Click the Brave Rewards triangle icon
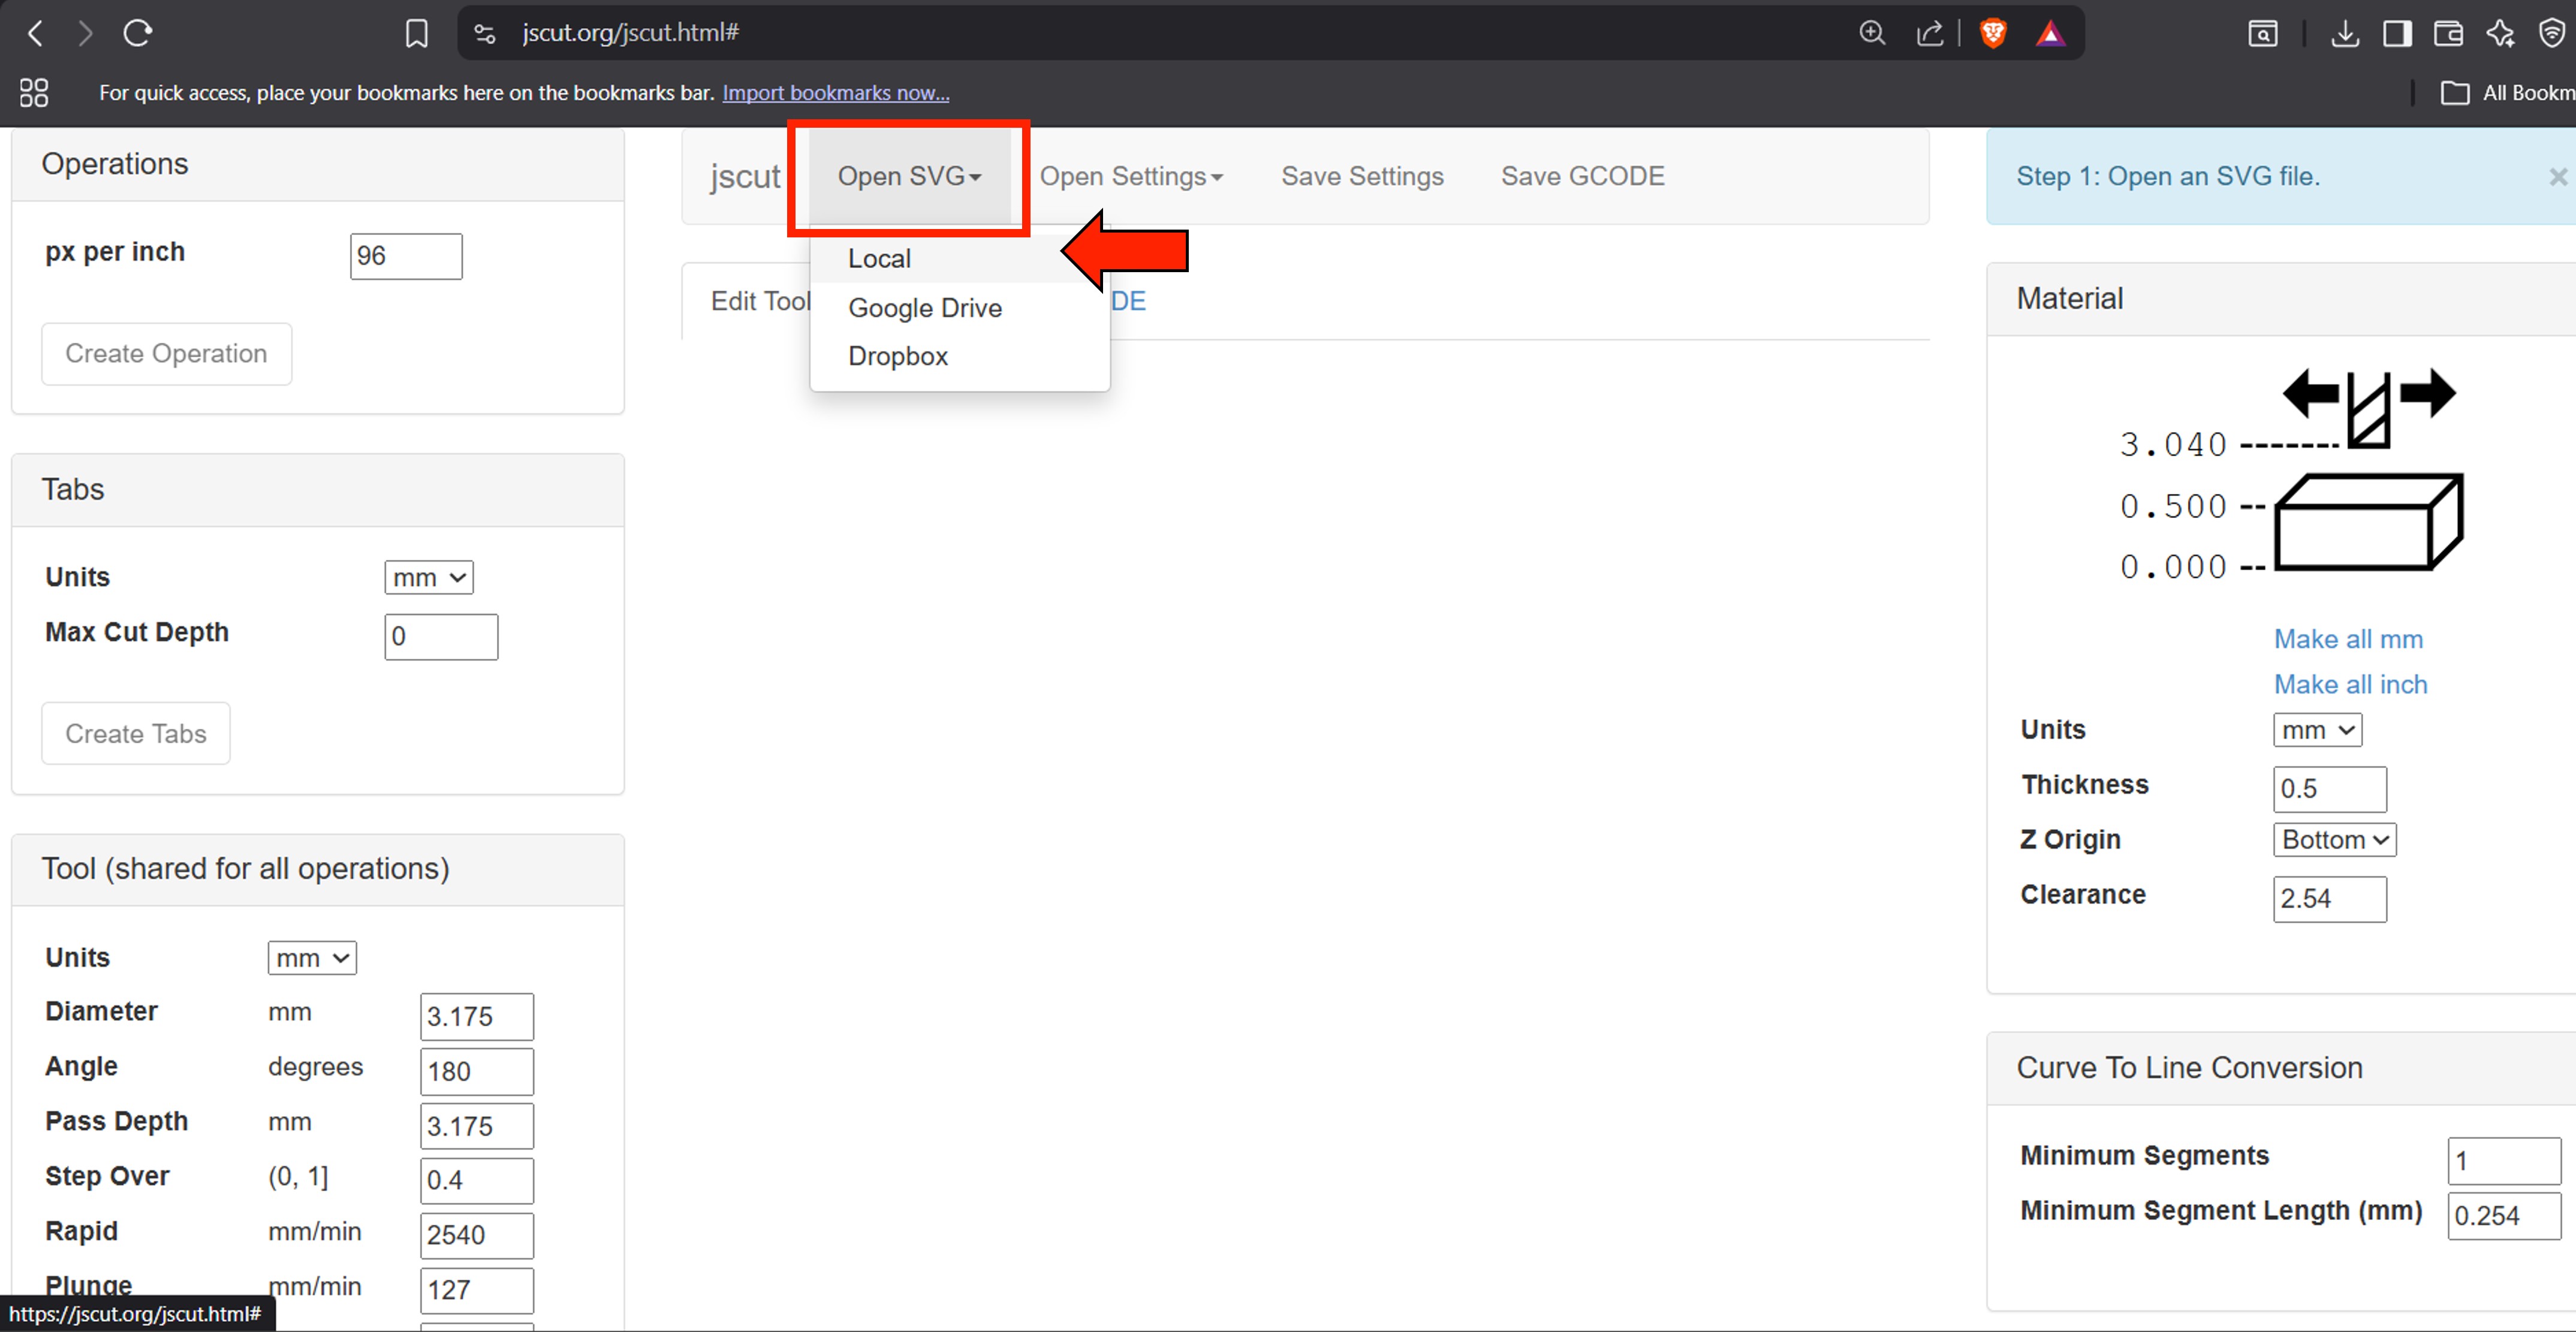The image size is (2576, 1332). pos(2050,33)
